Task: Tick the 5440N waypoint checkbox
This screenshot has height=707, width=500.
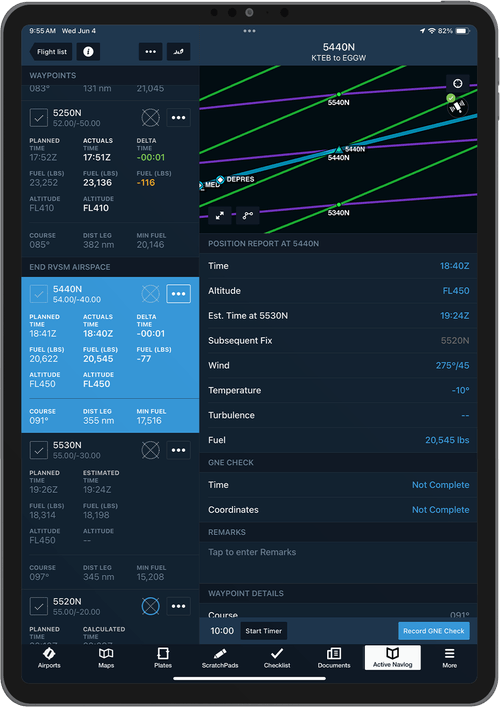Action: click(x=39, y=294)
